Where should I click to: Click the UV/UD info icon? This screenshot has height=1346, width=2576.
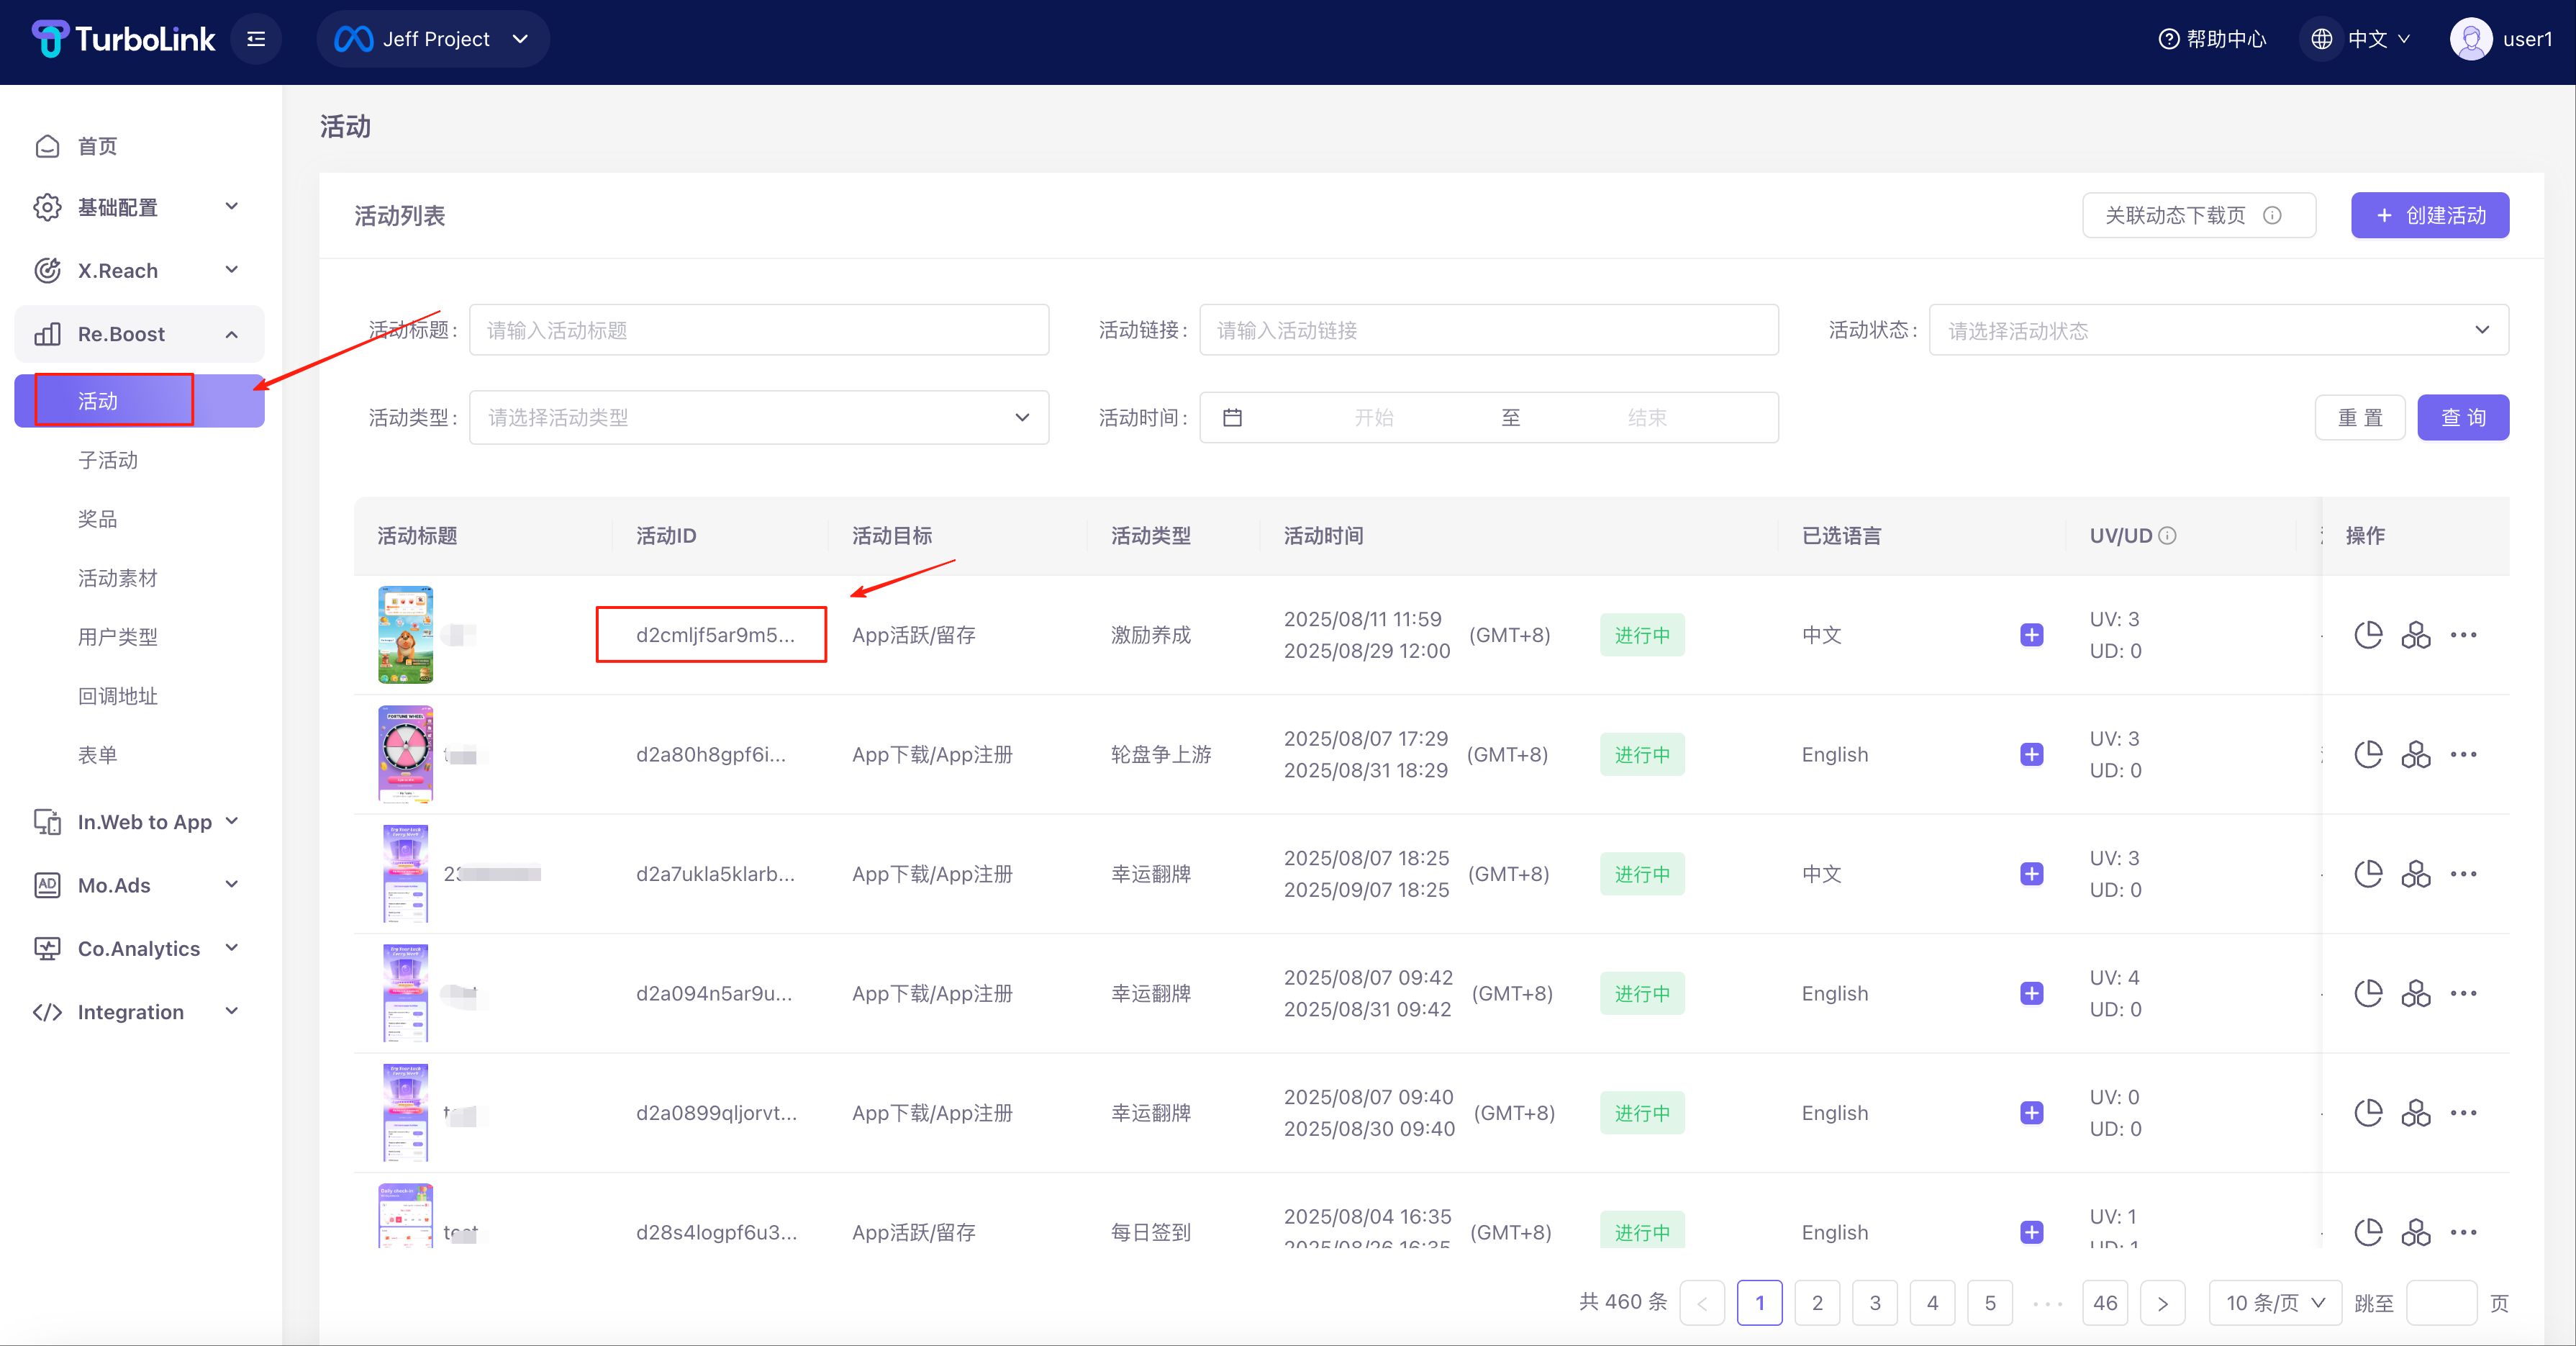tap(2167, 536)
